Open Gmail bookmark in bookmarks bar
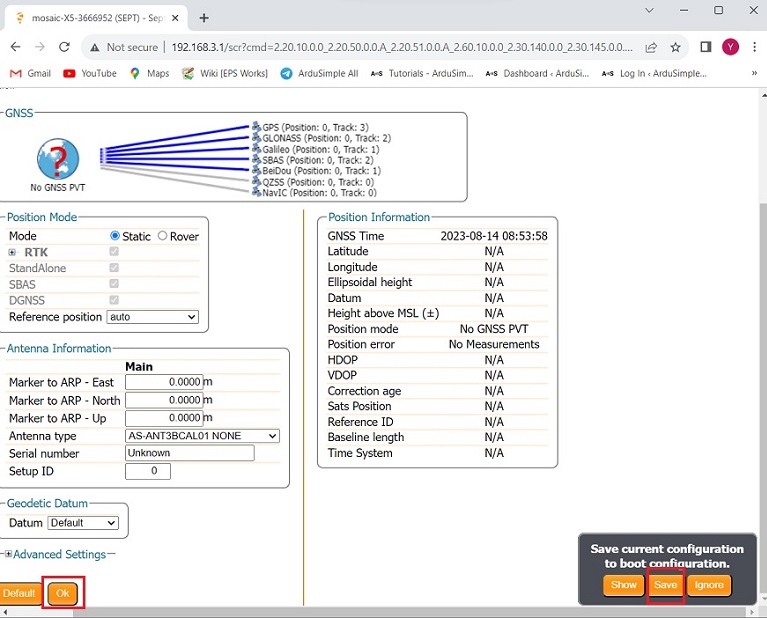This screenshot has height=618, width=767. click(x=30, y=73)
